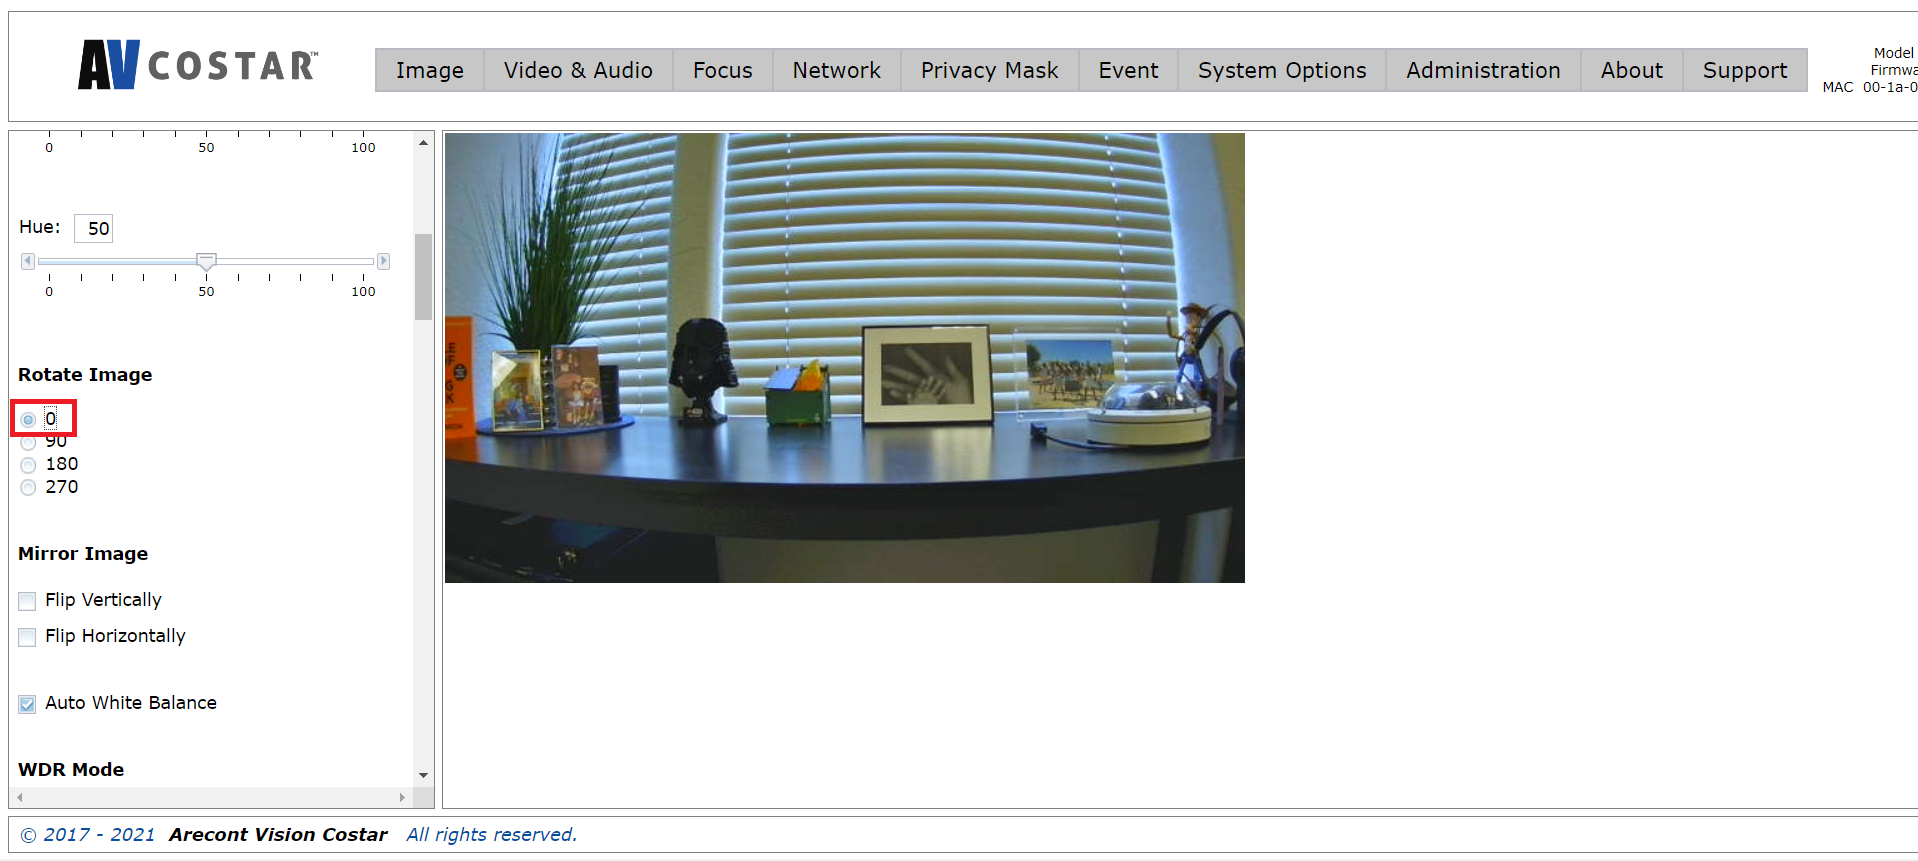This screenshot has height=861, width=1918.
Task: Open the Event tab
Action: pos(1128,70)
